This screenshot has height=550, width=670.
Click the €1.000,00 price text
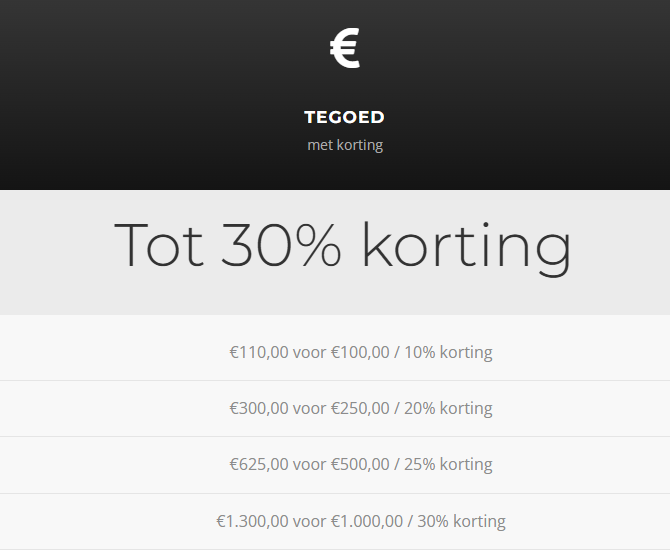(366, 521)
